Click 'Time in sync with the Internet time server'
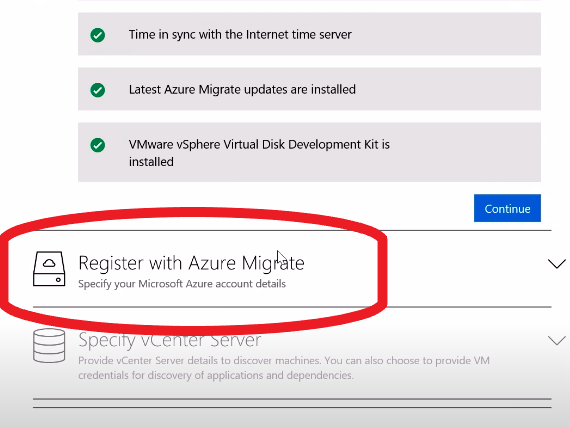The height and width of the screenshot is (428, 570). [240, 35]
